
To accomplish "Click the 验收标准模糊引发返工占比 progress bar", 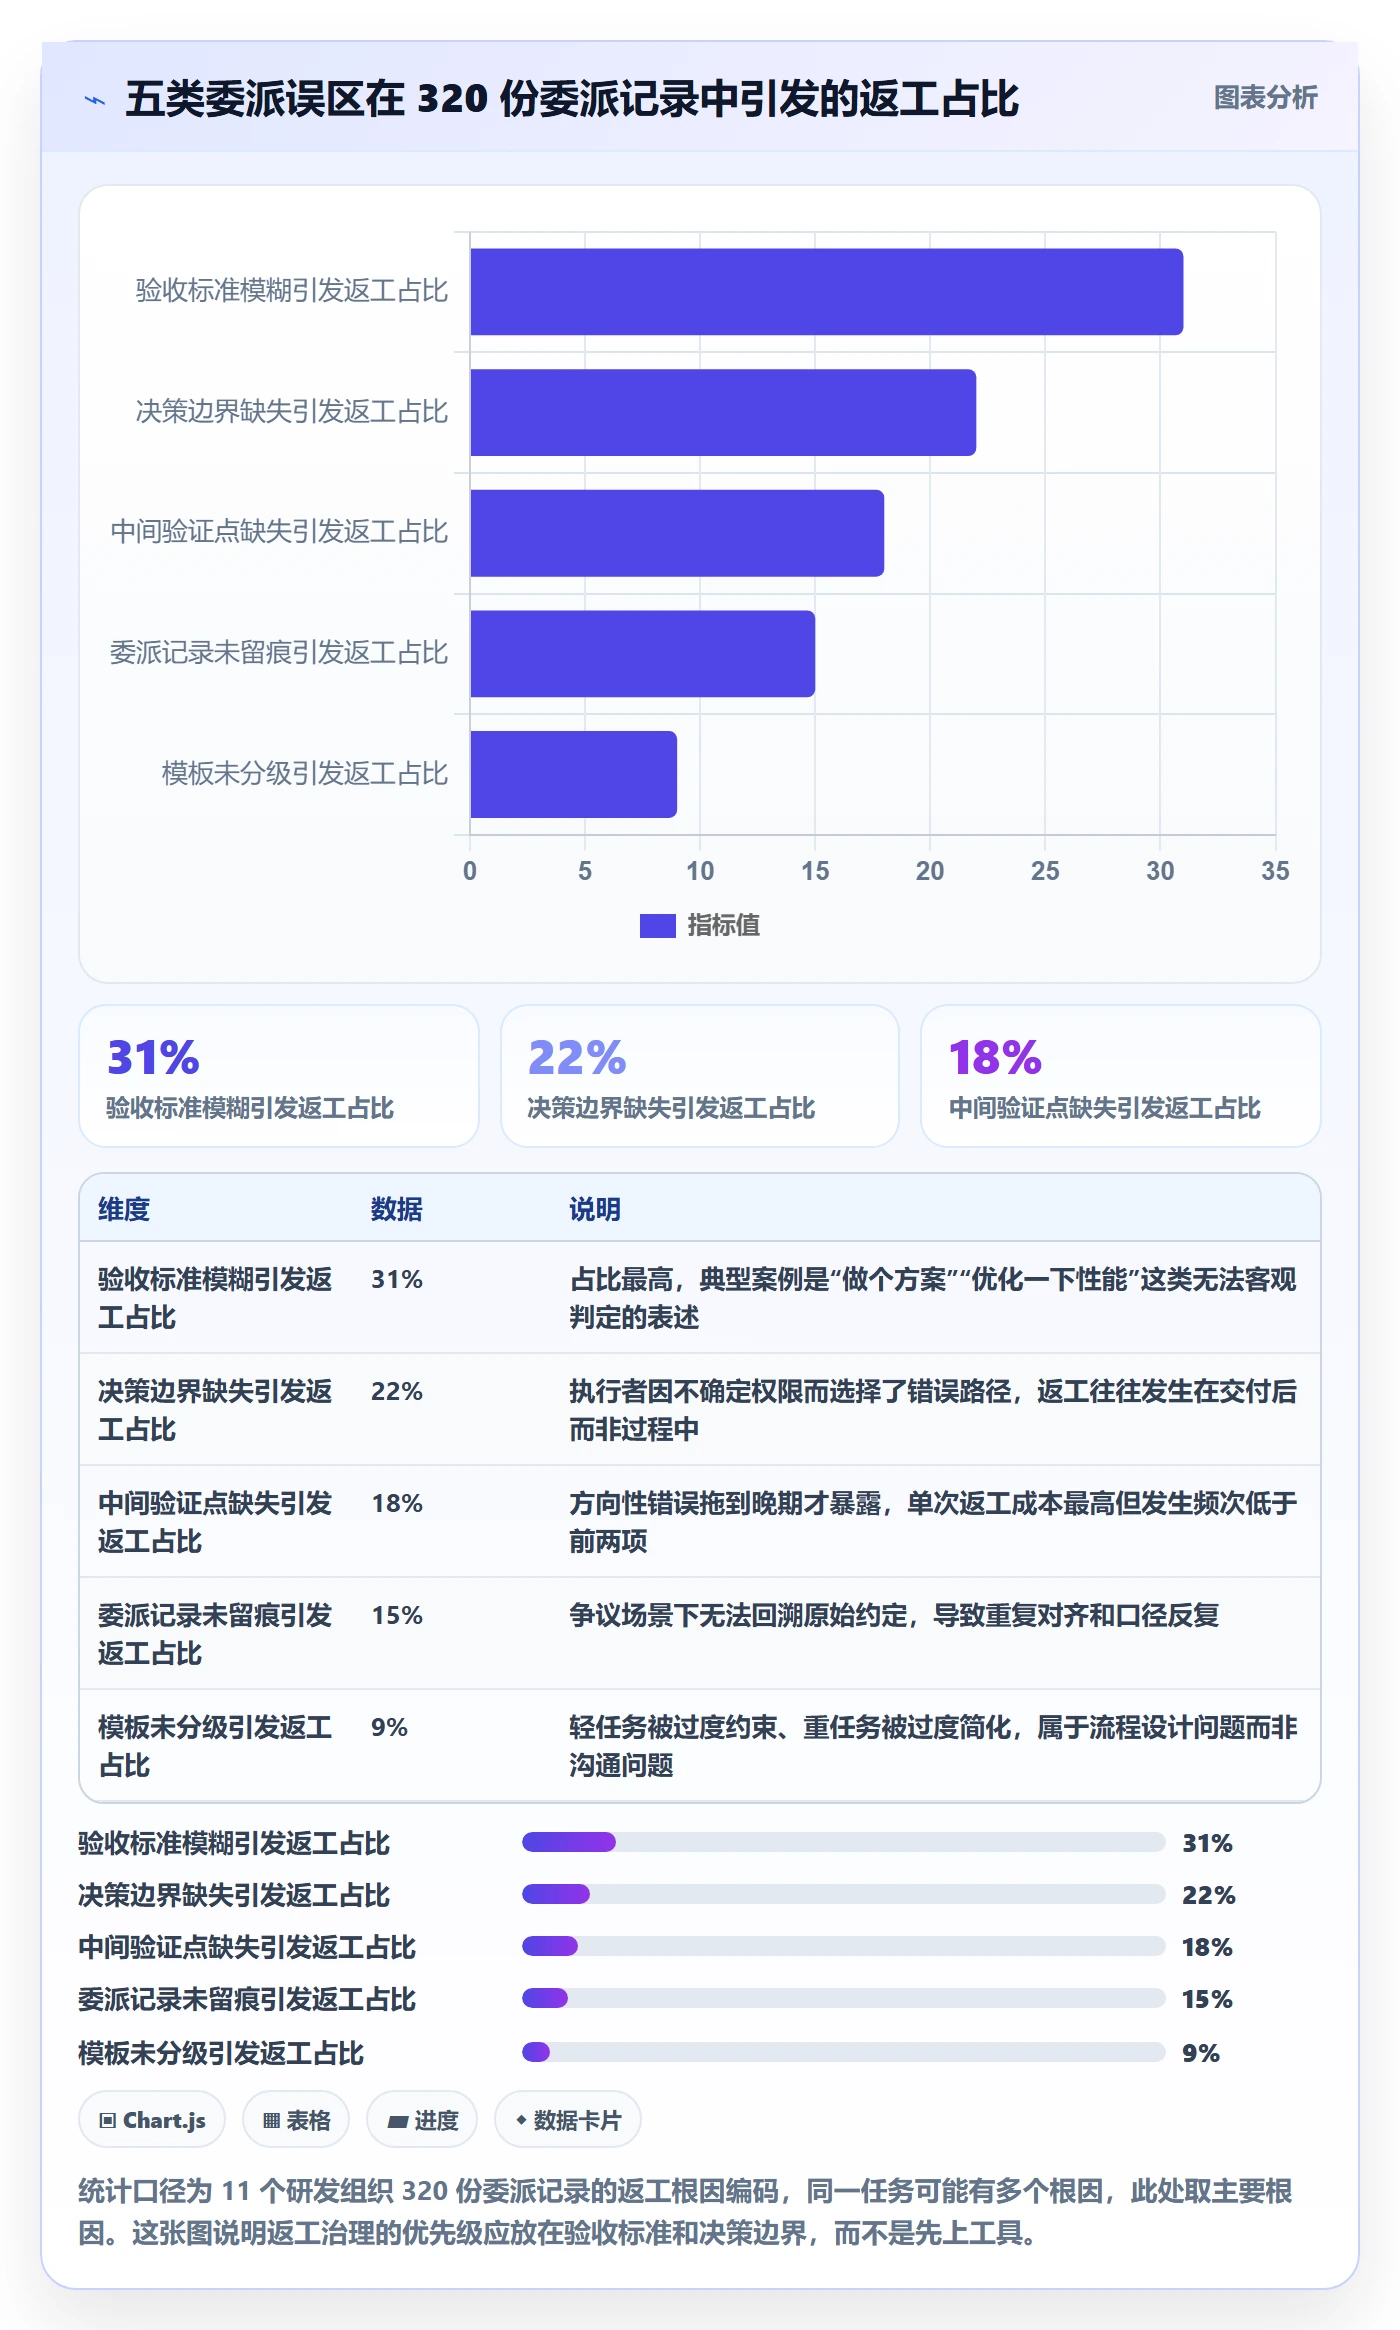I will tap(843, 1842).
